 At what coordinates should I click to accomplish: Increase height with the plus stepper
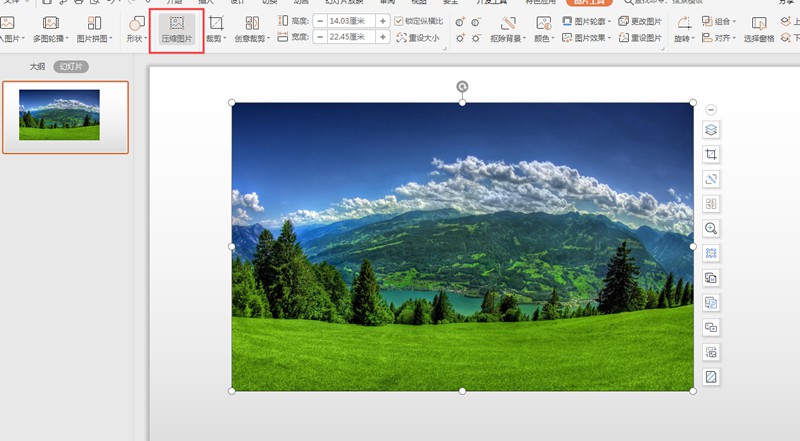[383, 21]
